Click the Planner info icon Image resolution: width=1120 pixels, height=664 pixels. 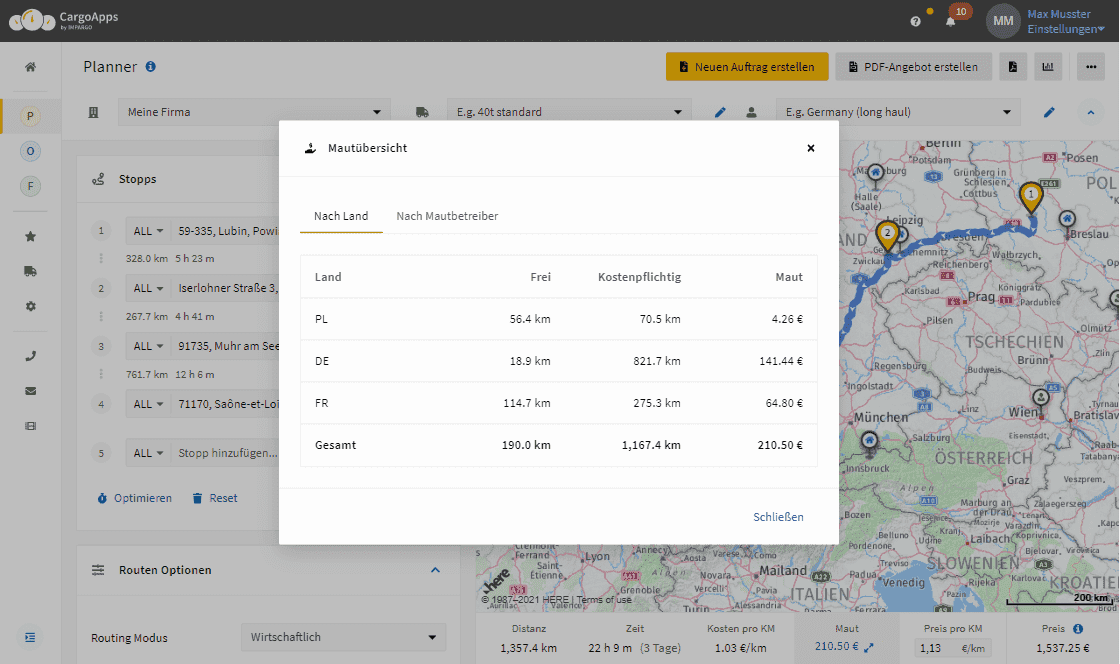point(151,66)
